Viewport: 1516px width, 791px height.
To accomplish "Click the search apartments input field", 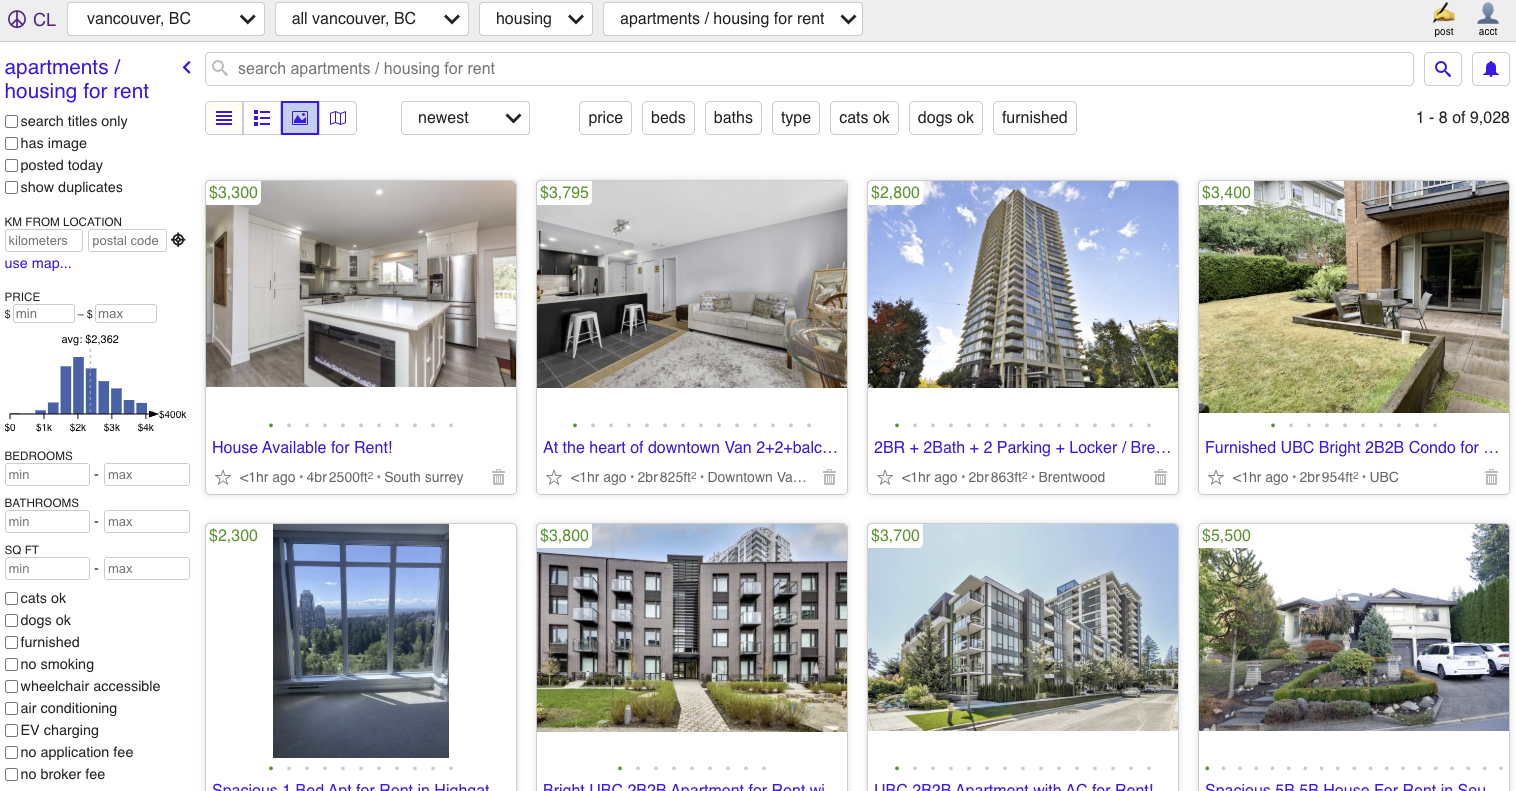I will (809, 69).
